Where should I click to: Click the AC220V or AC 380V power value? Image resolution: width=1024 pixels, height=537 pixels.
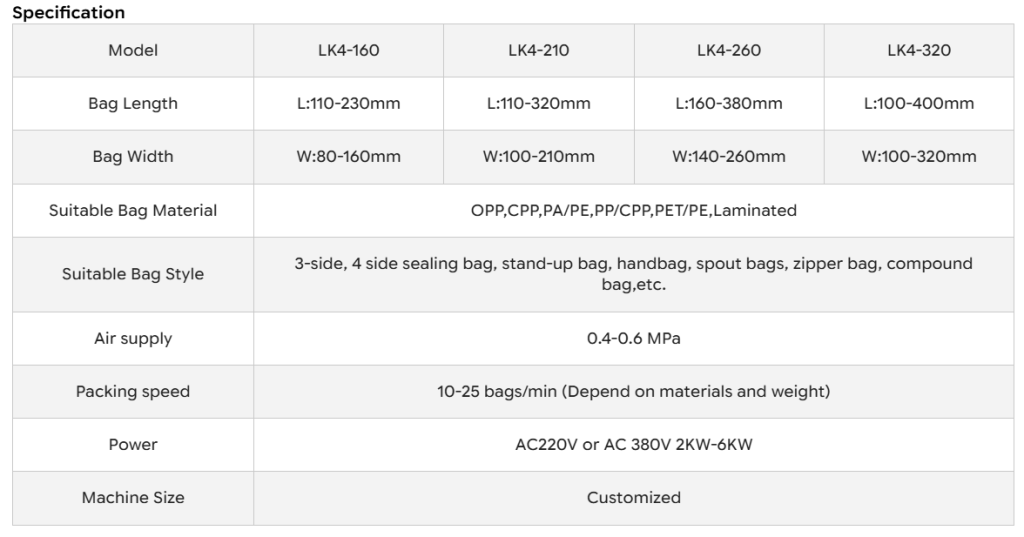633,445
